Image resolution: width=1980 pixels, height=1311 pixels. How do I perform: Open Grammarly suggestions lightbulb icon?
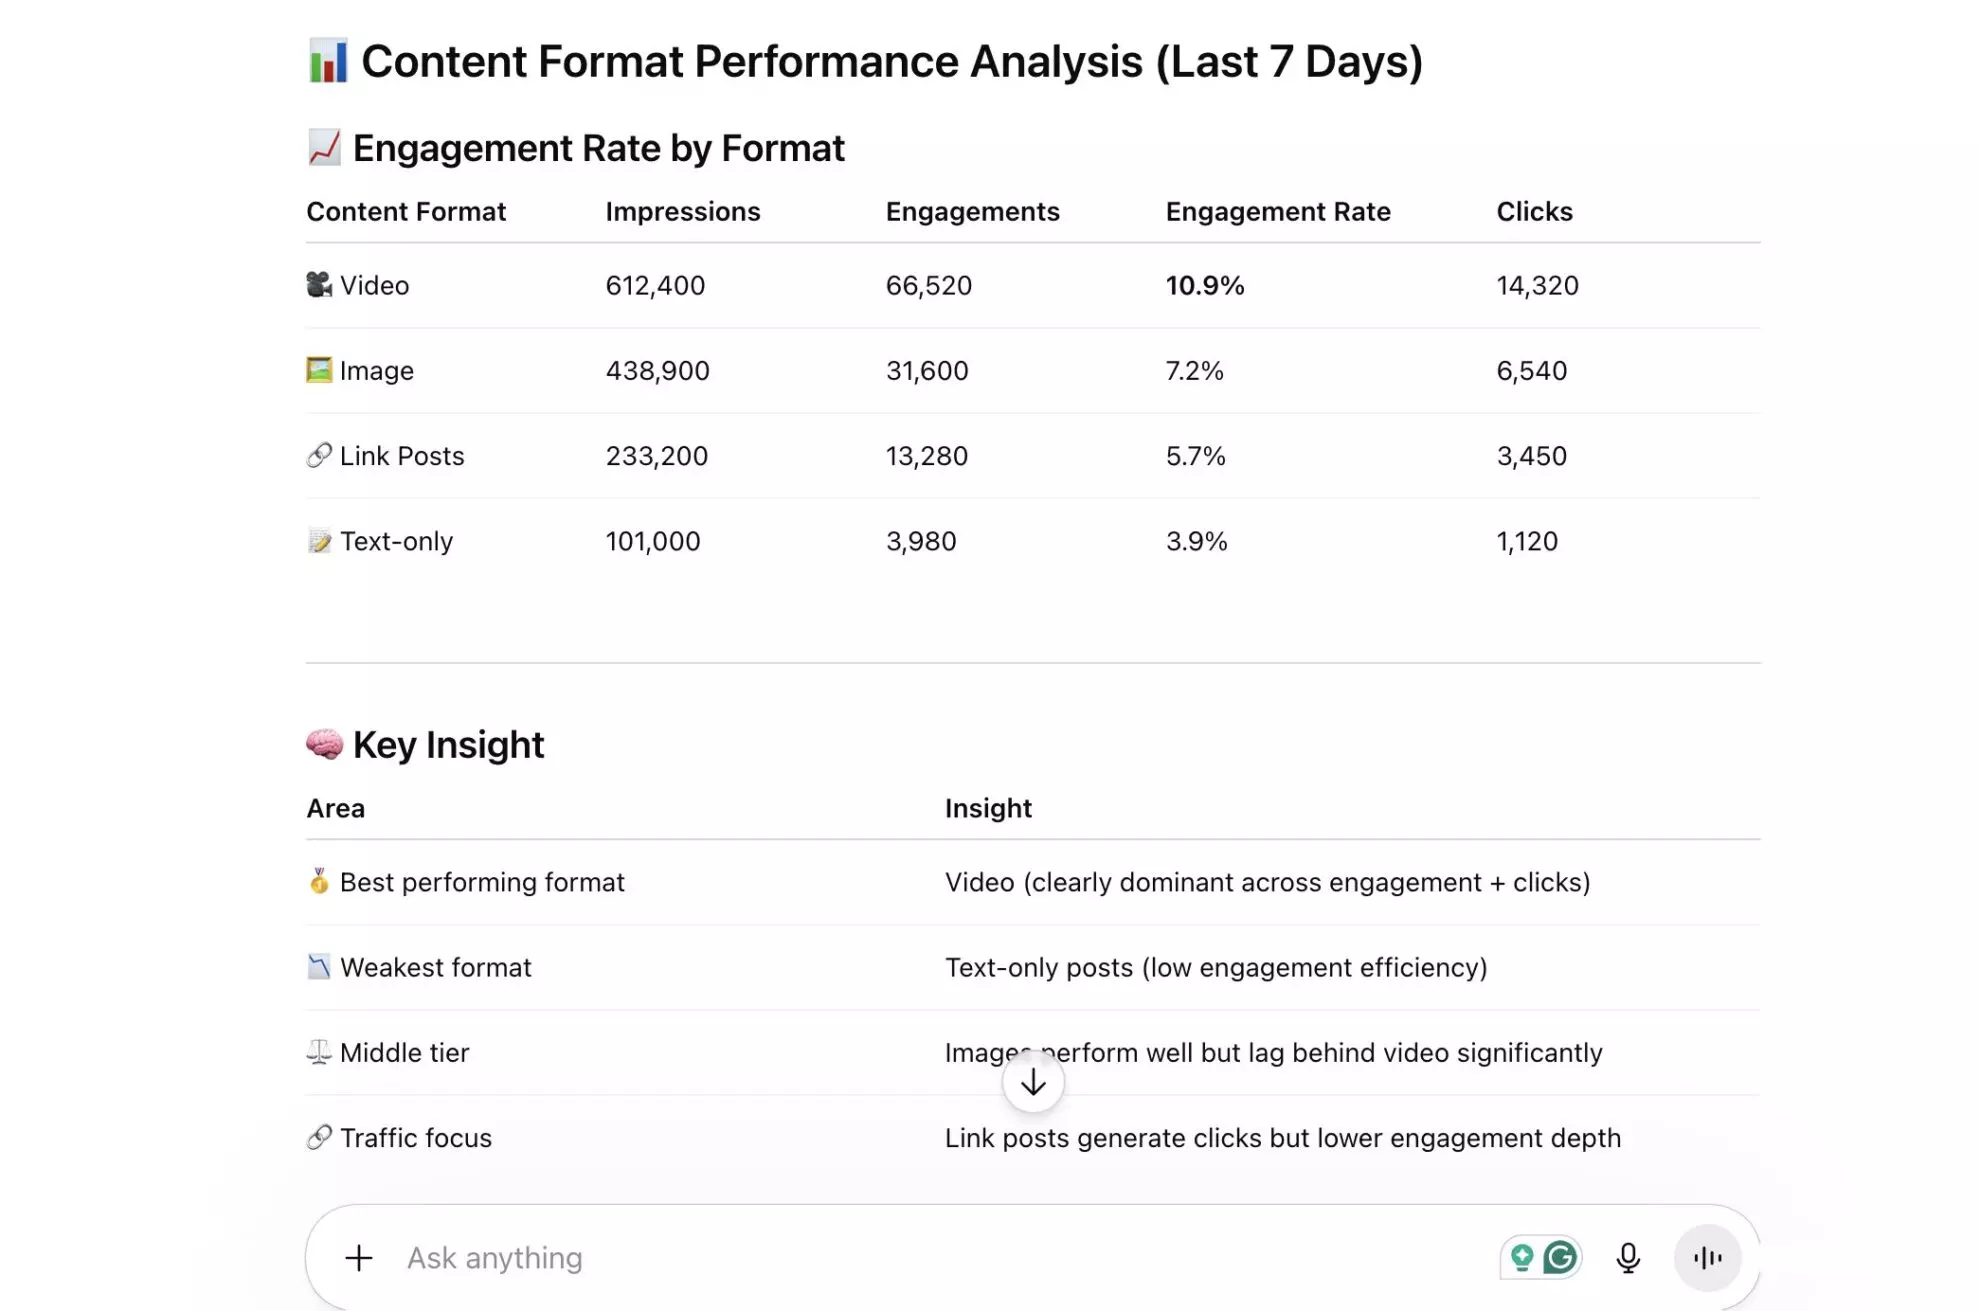[x=1523, y=1258]
